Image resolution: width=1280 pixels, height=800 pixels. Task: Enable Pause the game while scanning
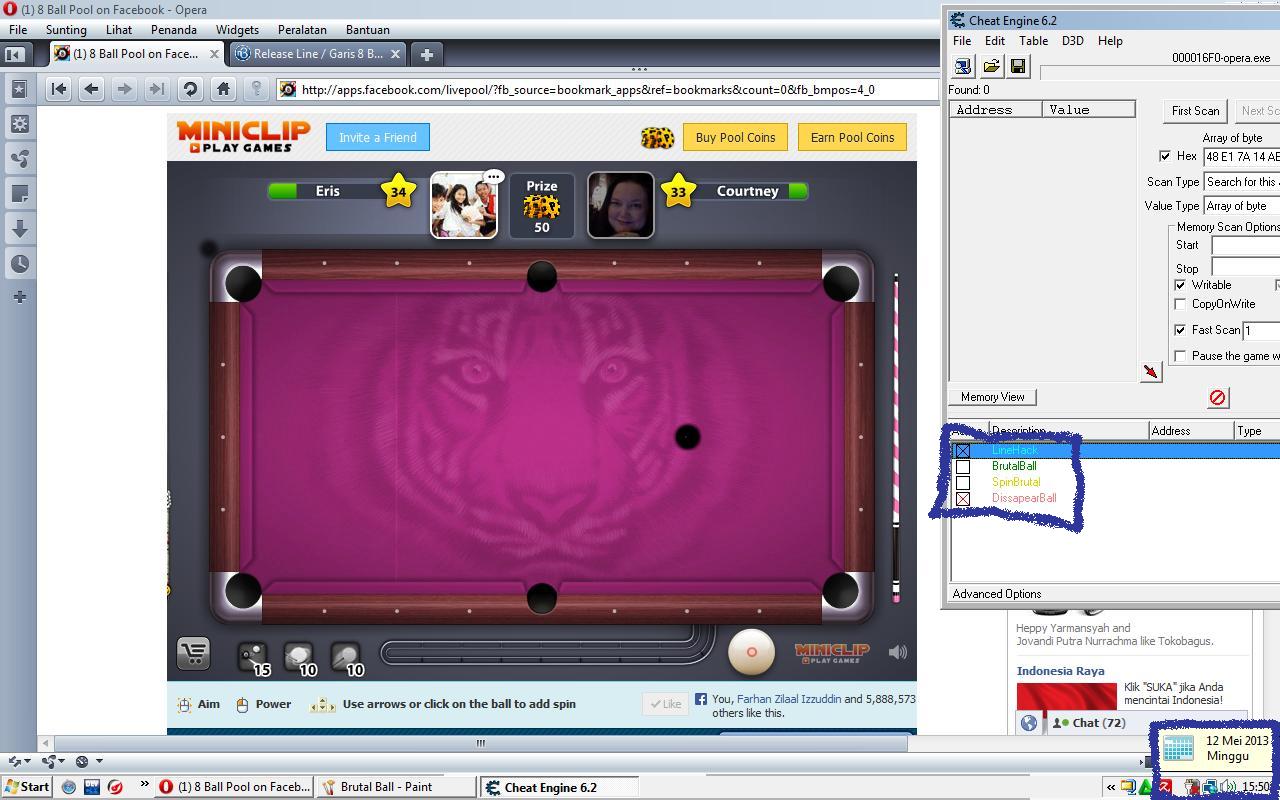point(1180,356)
